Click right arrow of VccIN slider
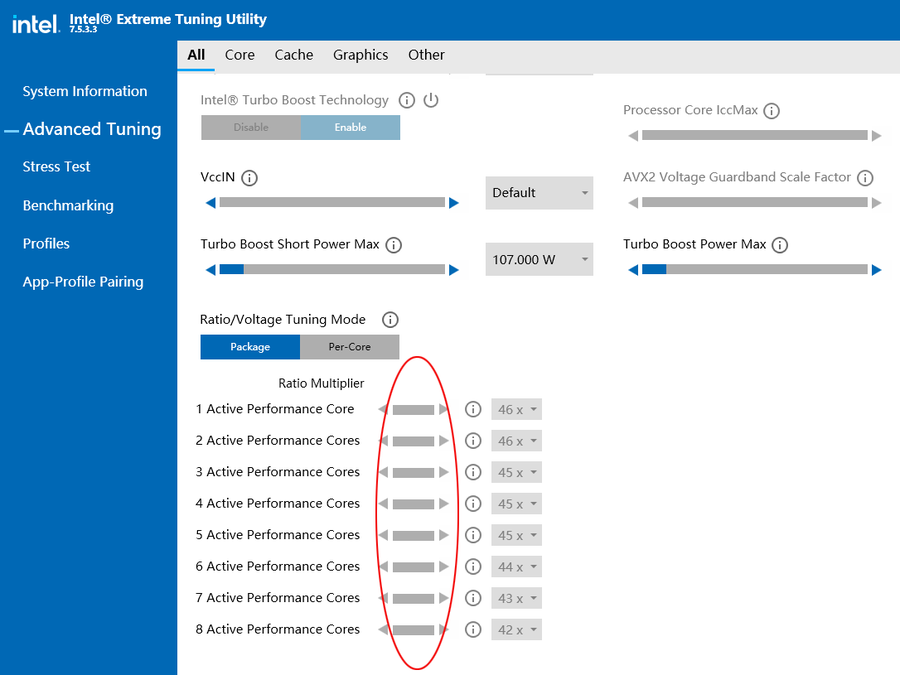 pos(454,203)
